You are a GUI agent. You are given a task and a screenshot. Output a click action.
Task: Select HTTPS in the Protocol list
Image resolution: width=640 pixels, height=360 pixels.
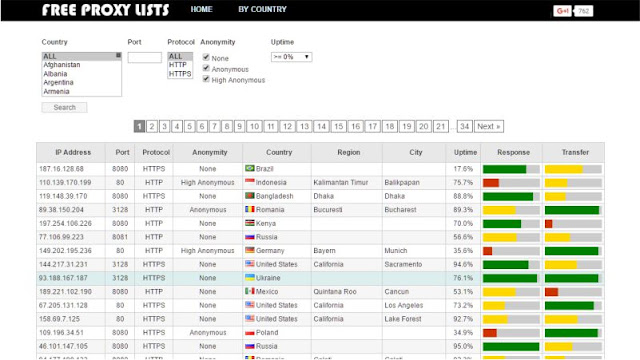coord(180,74)
